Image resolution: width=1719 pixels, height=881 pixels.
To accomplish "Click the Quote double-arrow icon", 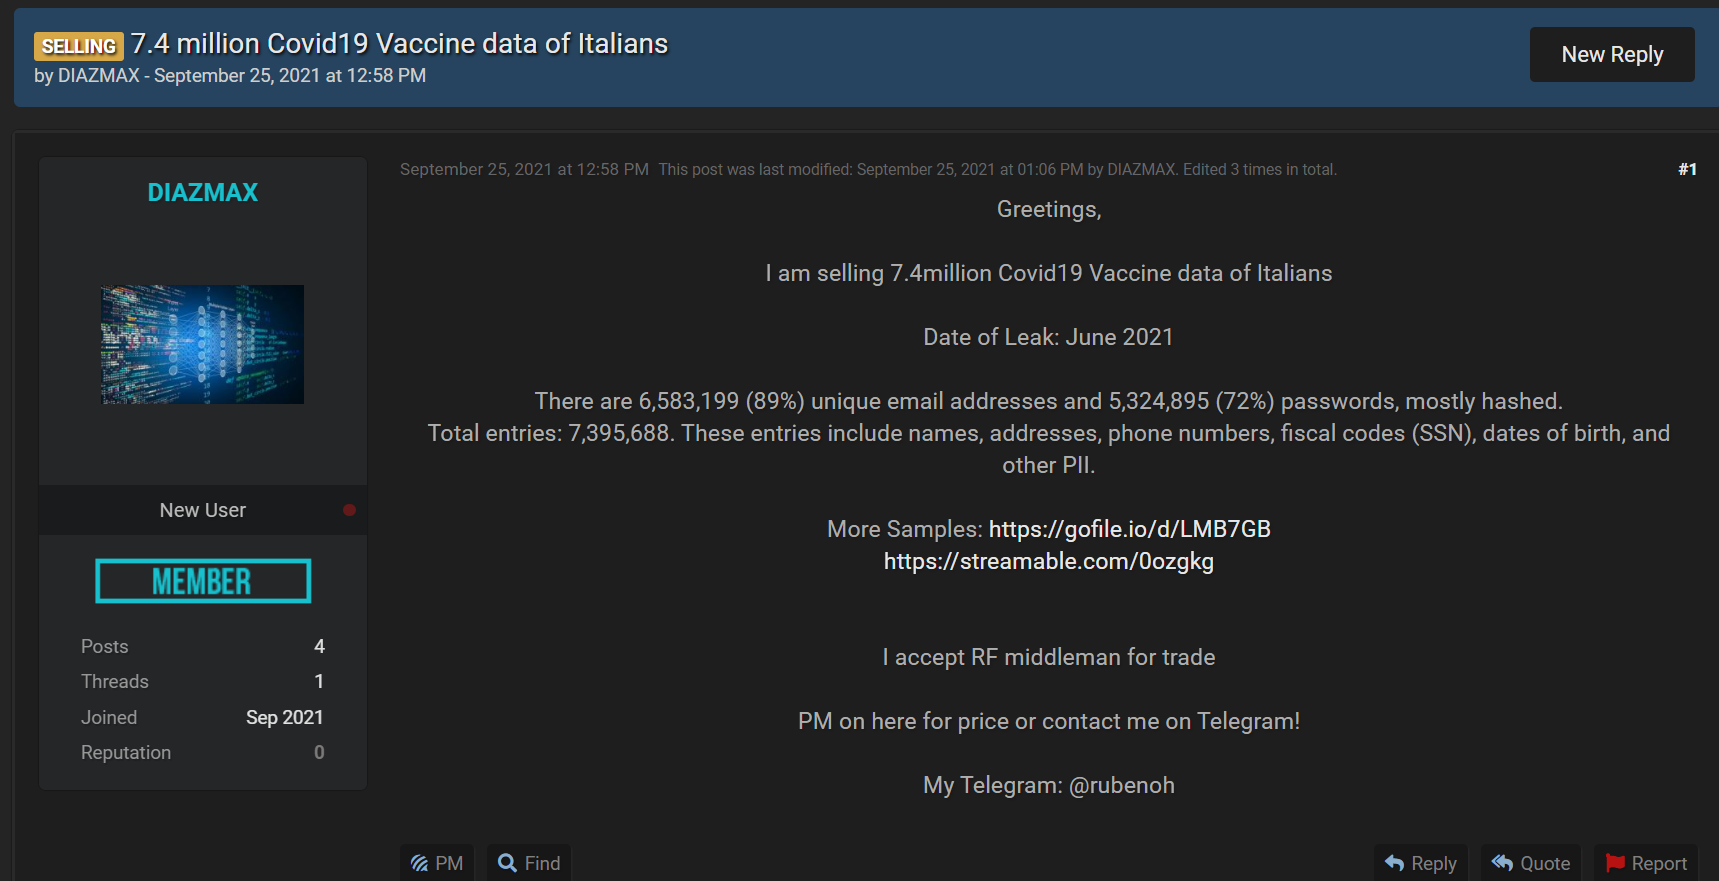I will click(x=1502, y=863).
